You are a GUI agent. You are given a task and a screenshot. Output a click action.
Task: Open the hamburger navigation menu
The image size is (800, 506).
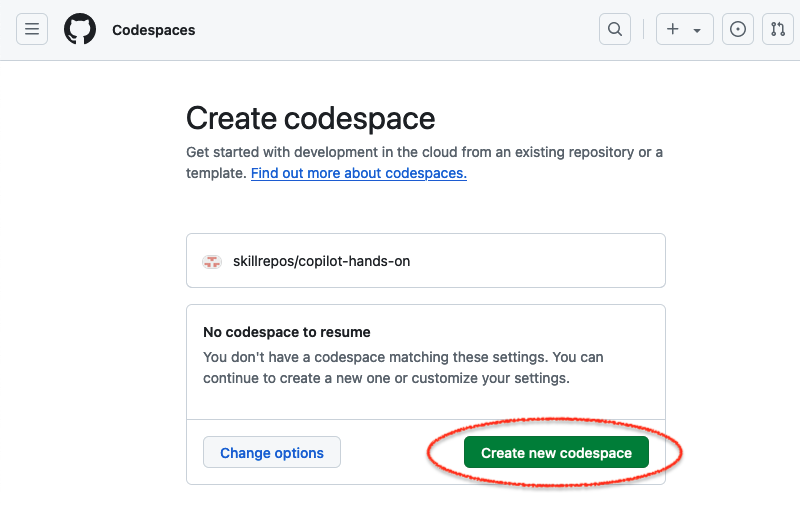click(x=32, y=29)
